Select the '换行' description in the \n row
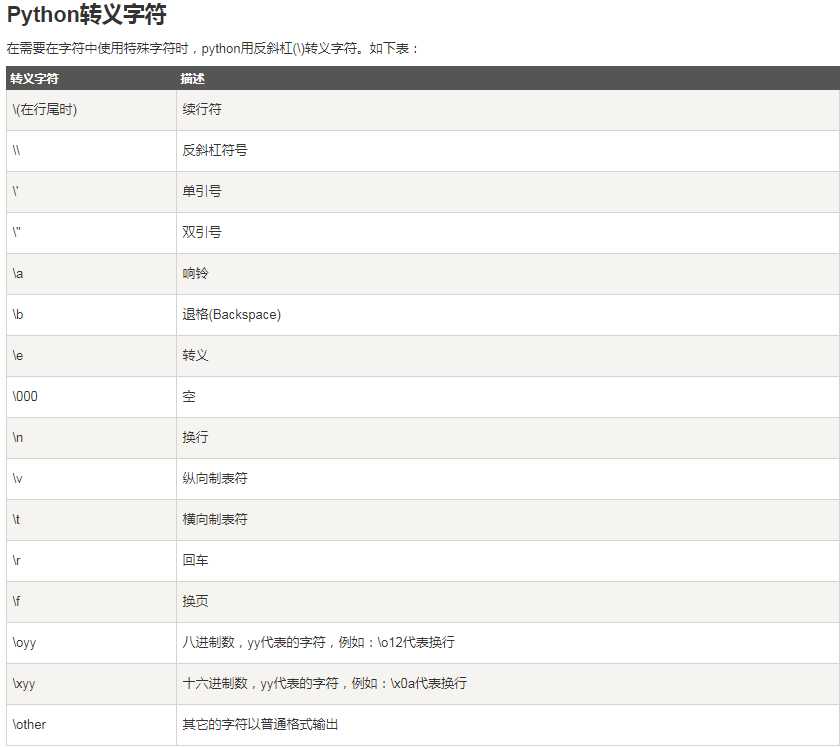The image size is (840, 747). tap(196, 437)
